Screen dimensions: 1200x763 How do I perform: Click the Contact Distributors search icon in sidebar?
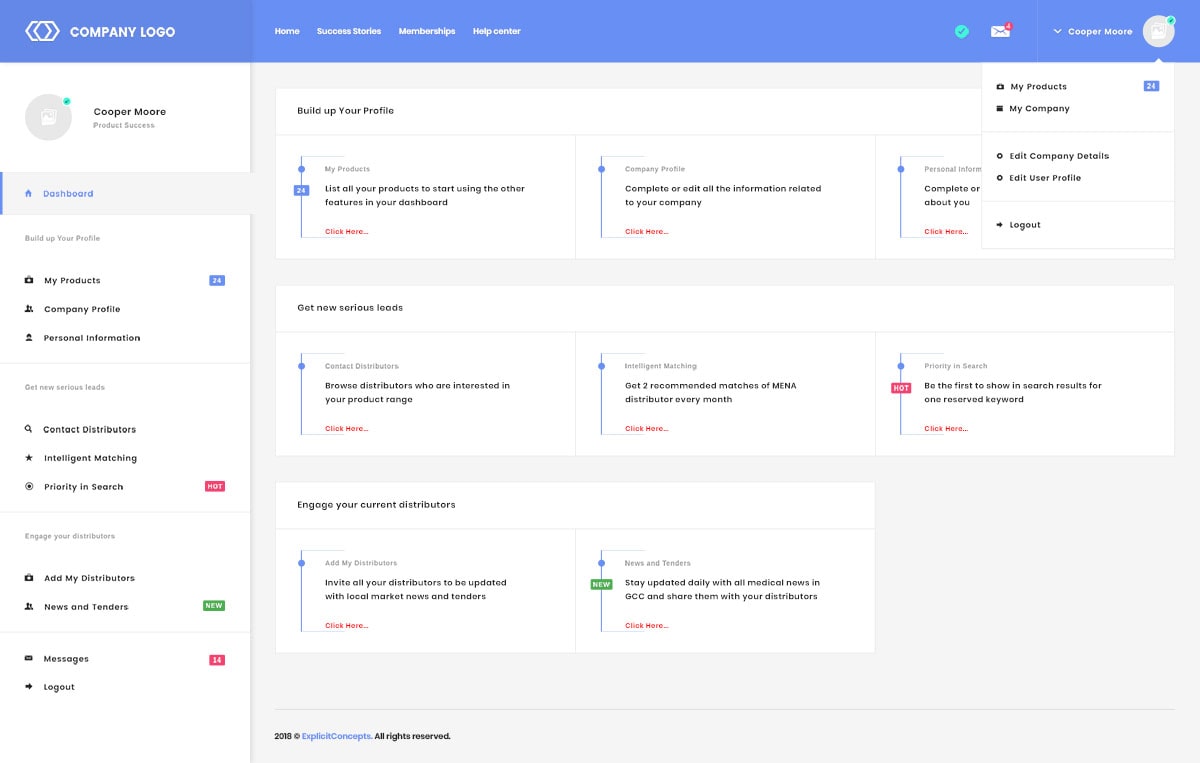pyautogui.click(x=29, y=429)
